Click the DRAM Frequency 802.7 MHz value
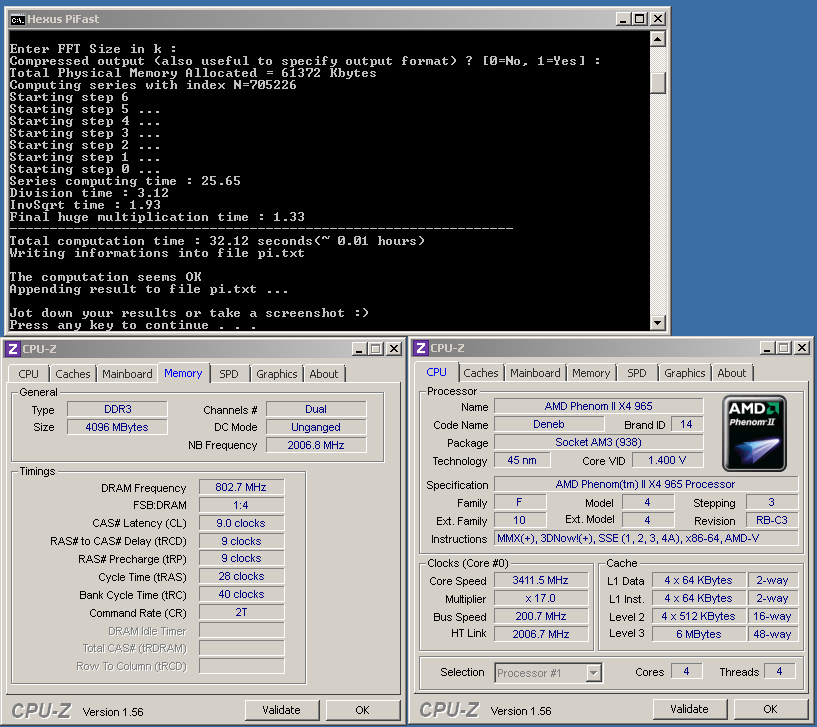The height and width of the screenshot is (727, 817). [x=241, y=487]
